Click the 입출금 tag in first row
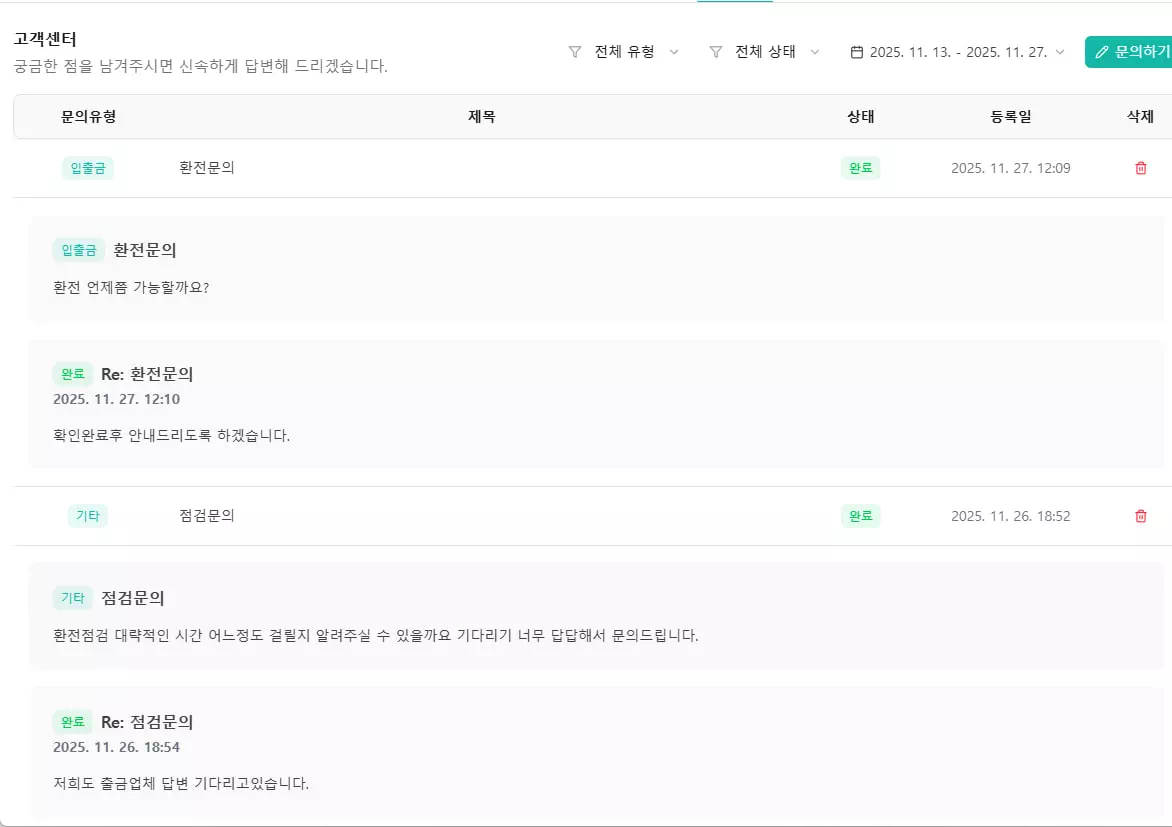Viewport: 1172px width, 827px height. coord(88,168)
